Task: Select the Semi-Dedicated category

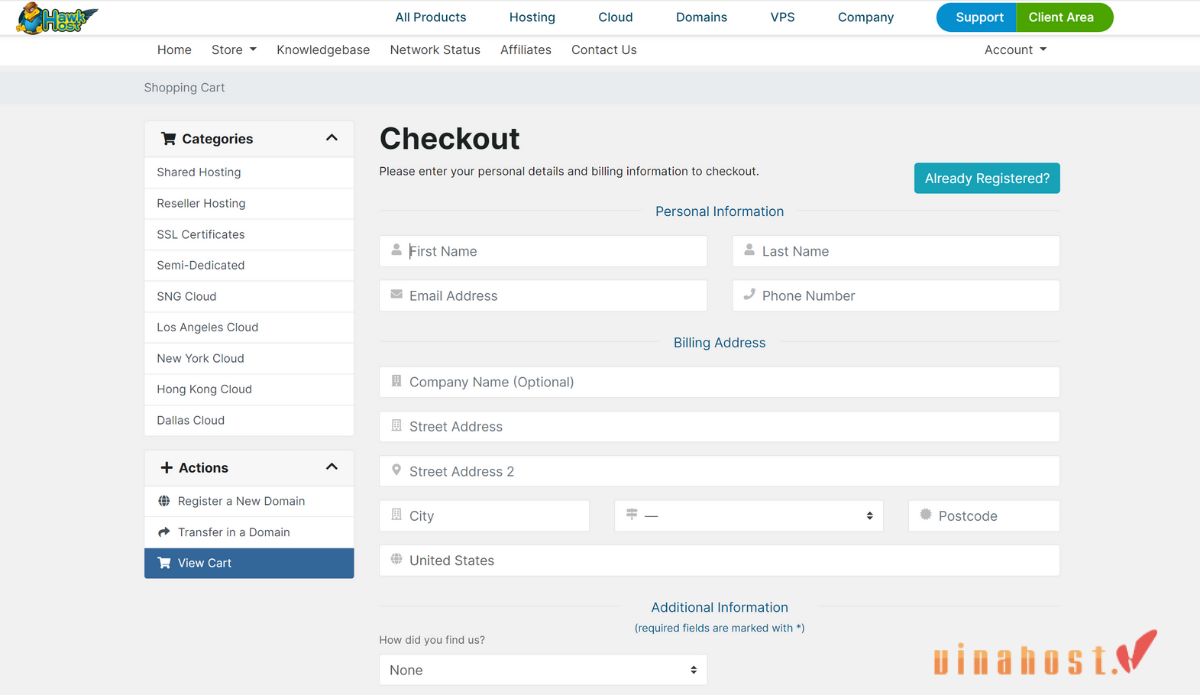Action: pos(249,265)
